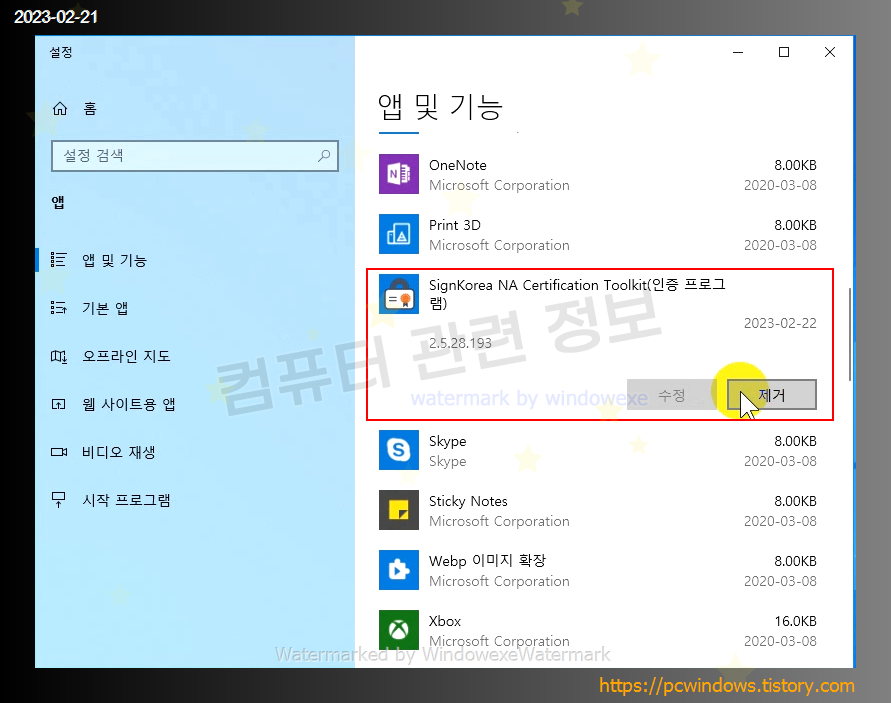The width and height of the screenshot is (891, 703).
Task: Click the Webp image extension icon
Action: (x=399, y=570)
